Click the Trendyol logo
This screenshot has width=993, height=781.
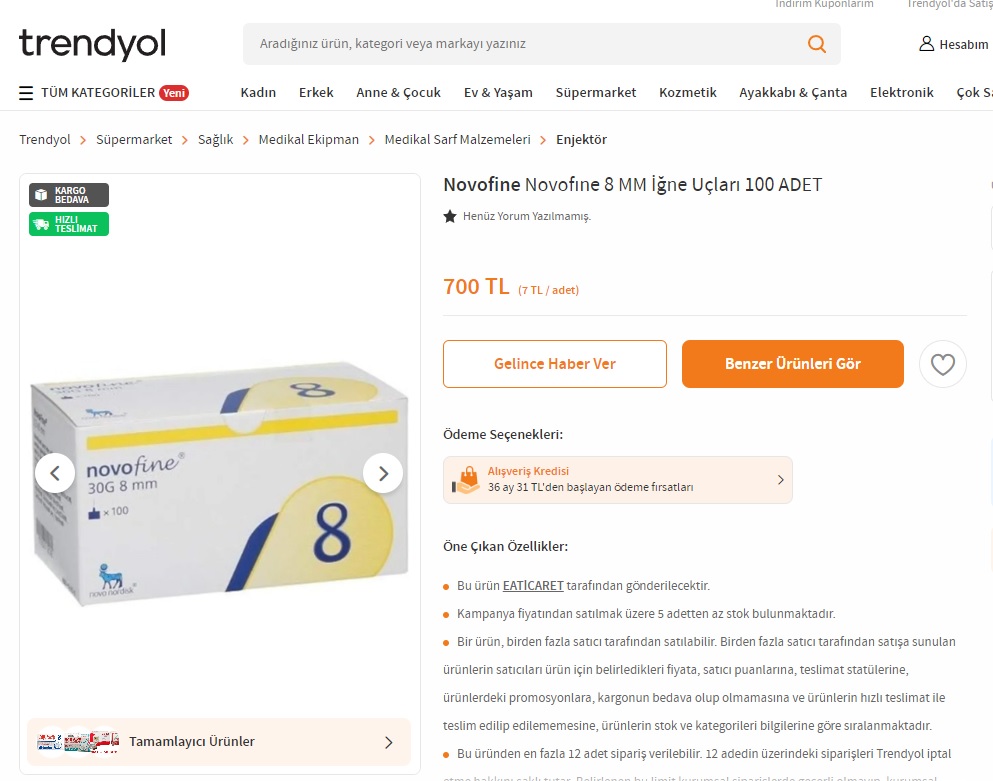[92, 44]
